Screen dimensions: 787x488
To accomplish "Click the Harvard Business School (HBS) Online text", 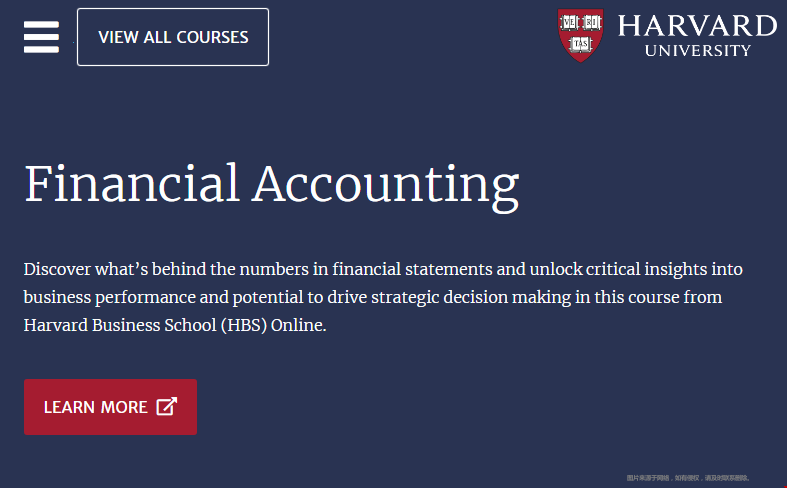I will (x=175, y=325).
